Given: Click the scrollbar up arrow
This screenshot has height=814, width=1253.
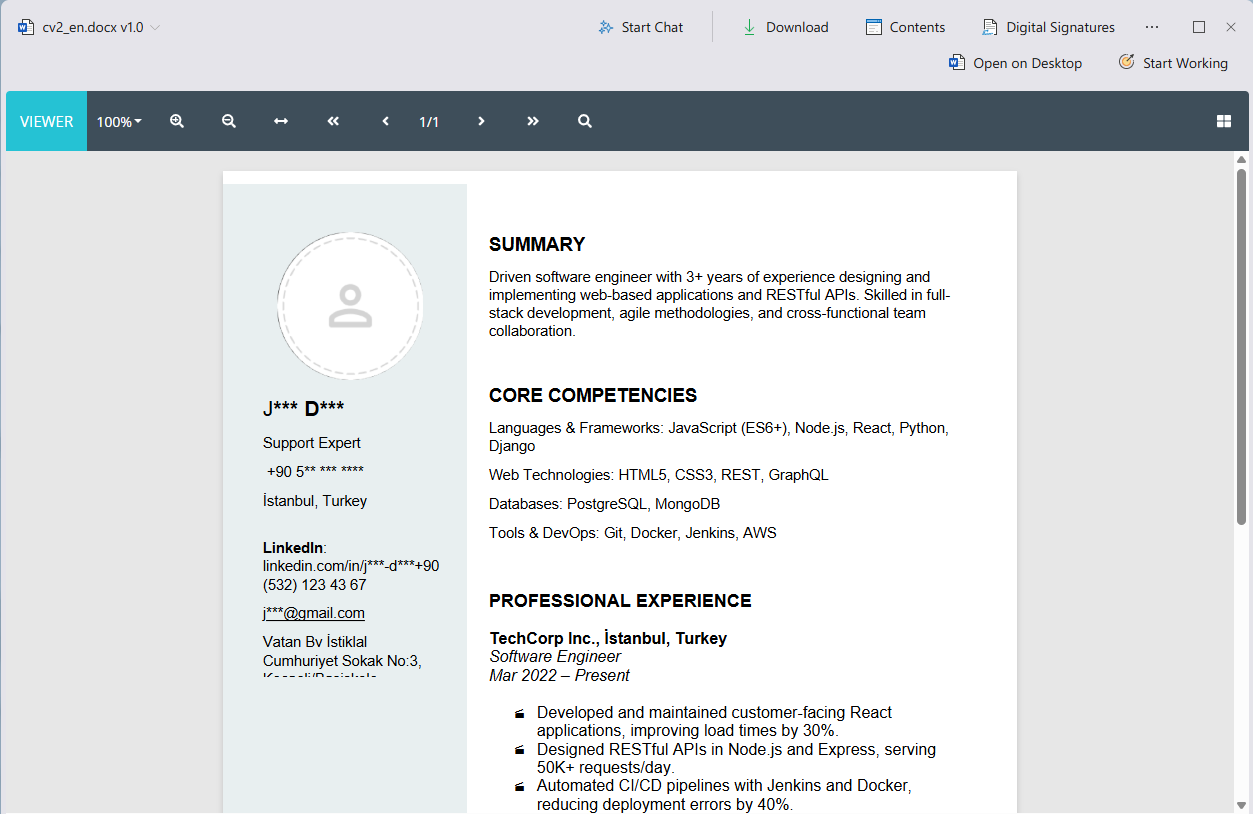Looking at the screenshot, I should click(x=1242, y=159).
